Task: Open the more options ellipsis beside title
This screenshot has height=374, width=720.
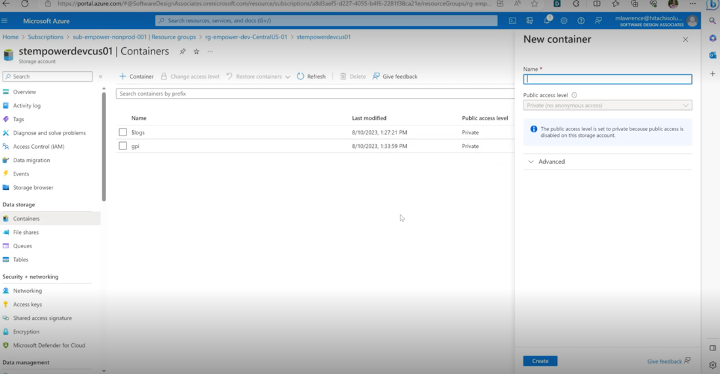Action: 210,51
